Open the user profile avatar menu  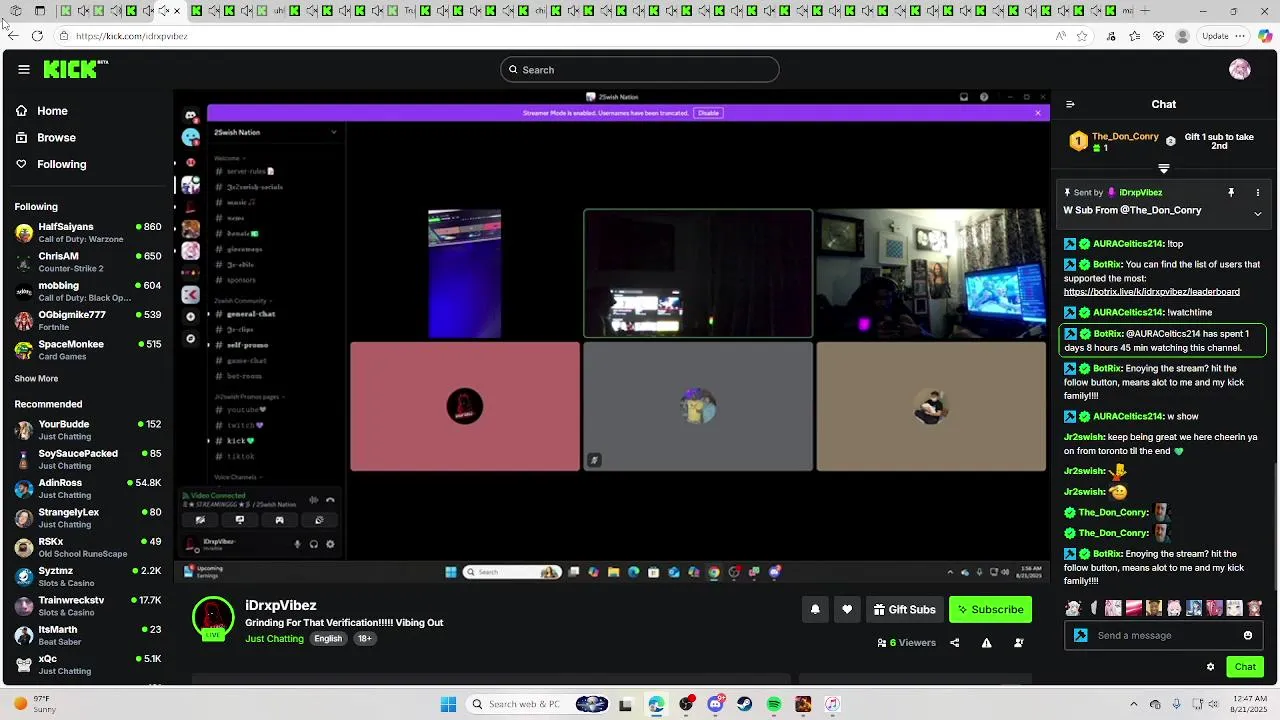[1240, 69]
